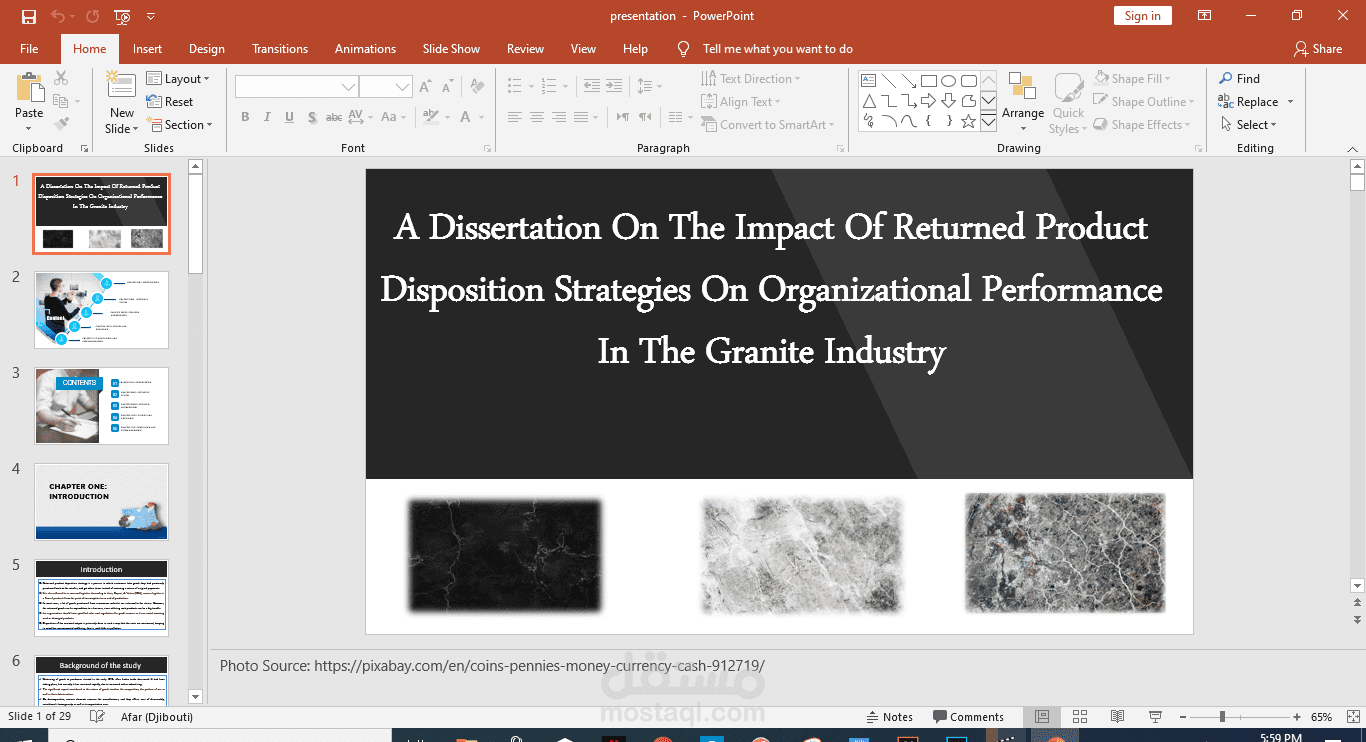Decrease list indent level
The height and width of the screenshot is (742, 1366).
[591, 86]
